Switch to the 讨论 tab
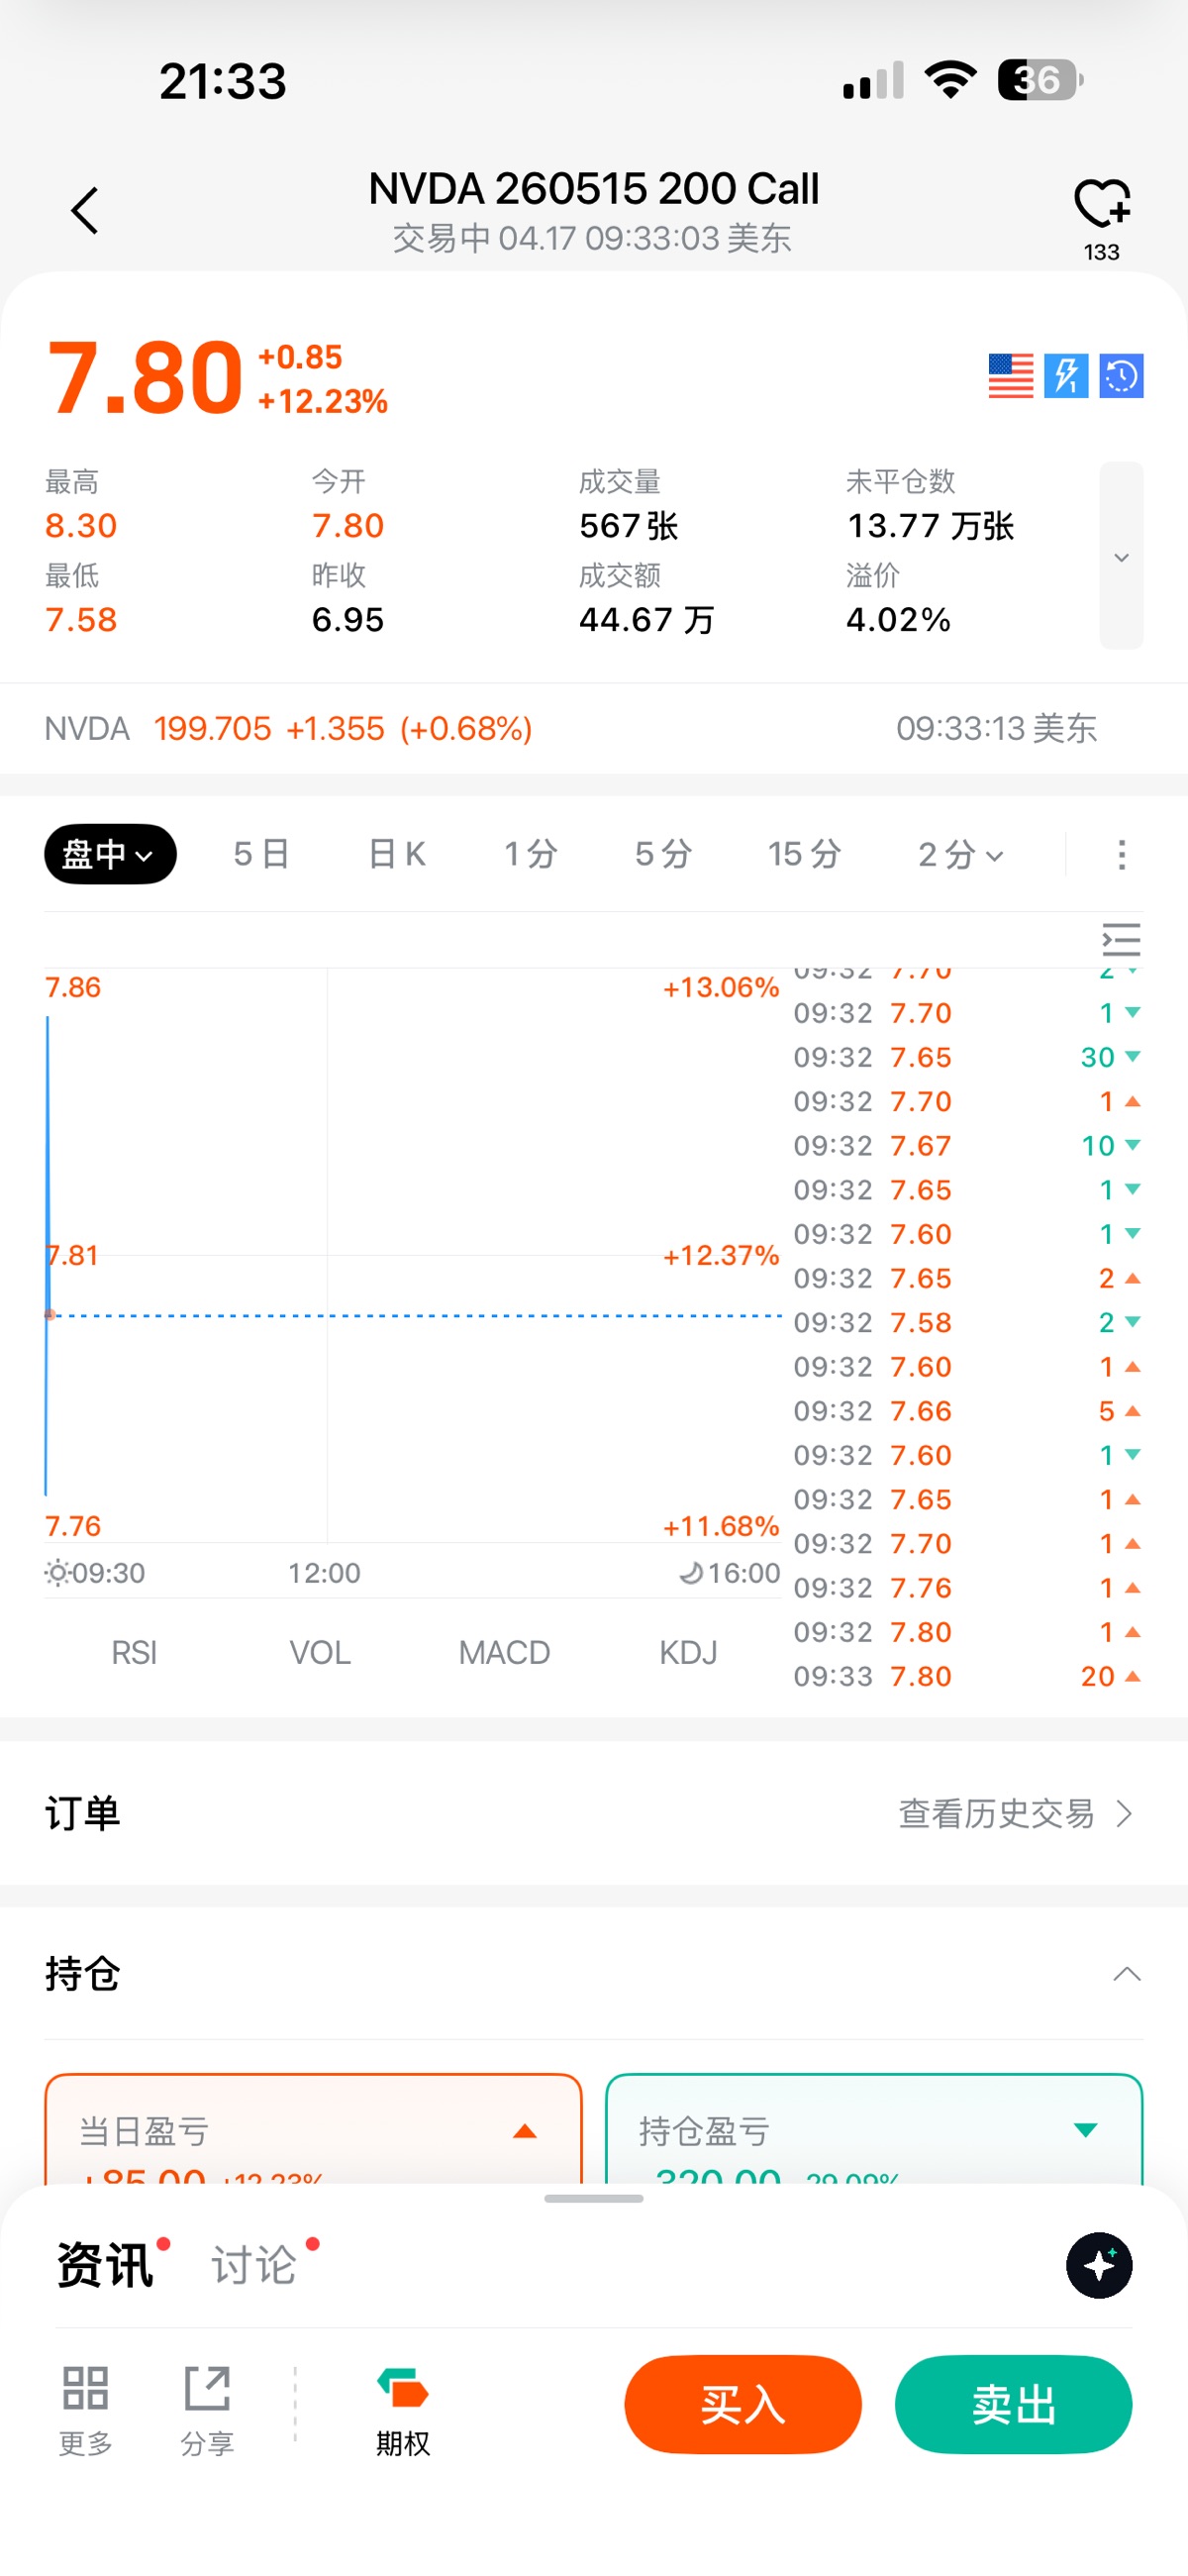Image resolution: width=1188 pixels, height=2576 pixels. coord(255,2265)
